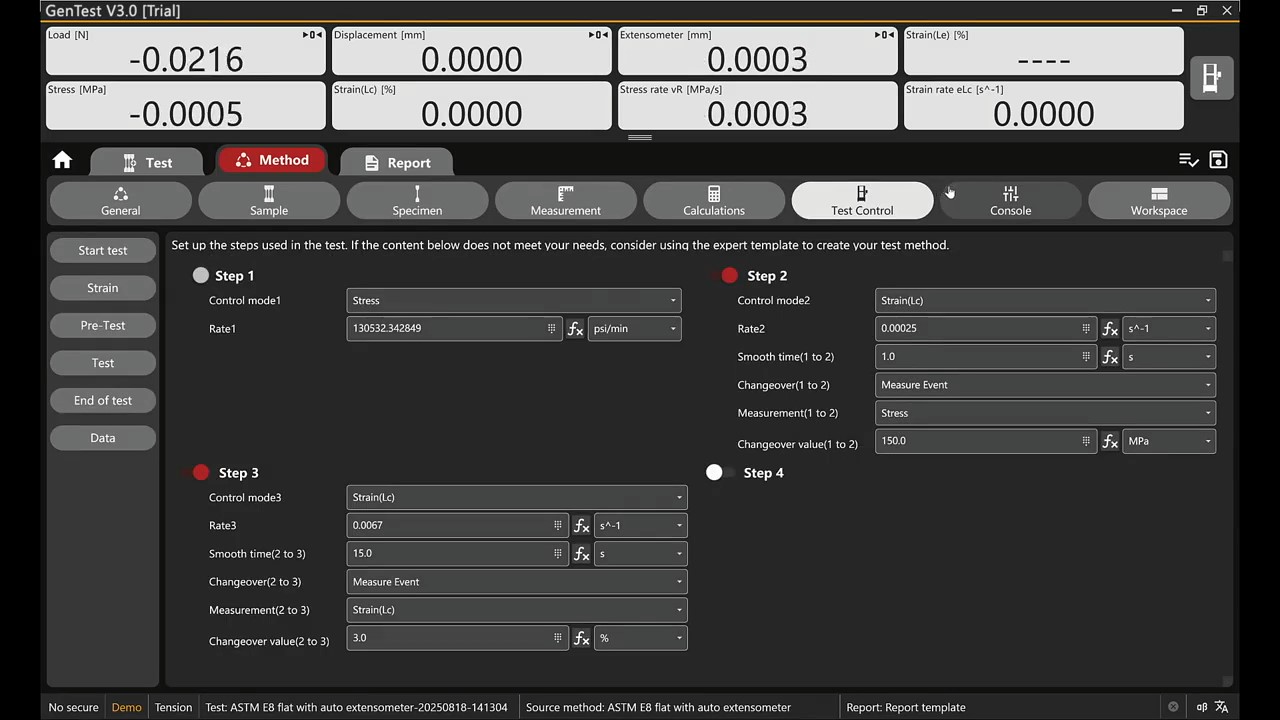This screenshot has height=720, width=1280.
Task: Click the fx formula icon for Rate1
Action: (x=575, y=329)
